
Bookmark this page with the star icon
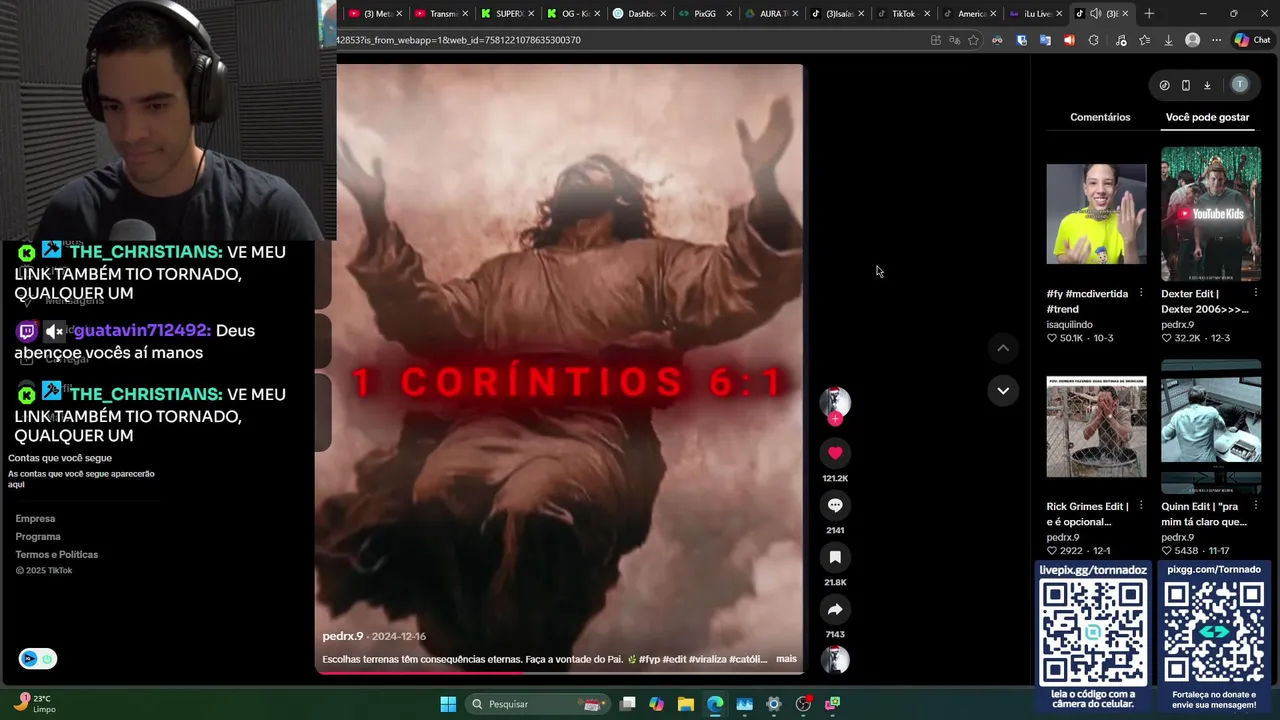pyautogui.click(x=974, y=40)
